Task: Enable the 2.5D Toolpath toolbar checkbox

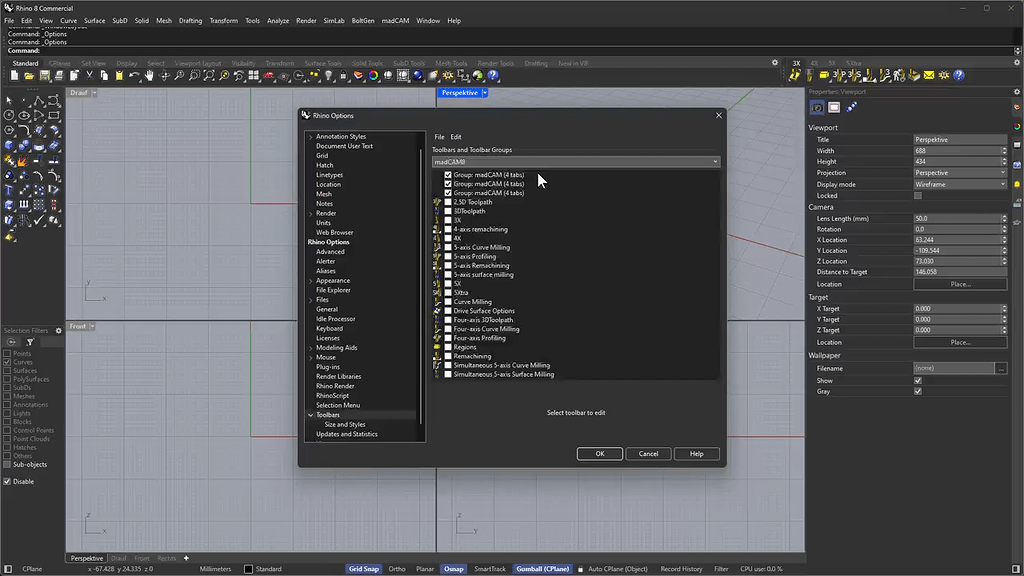Action: (449, 202)
